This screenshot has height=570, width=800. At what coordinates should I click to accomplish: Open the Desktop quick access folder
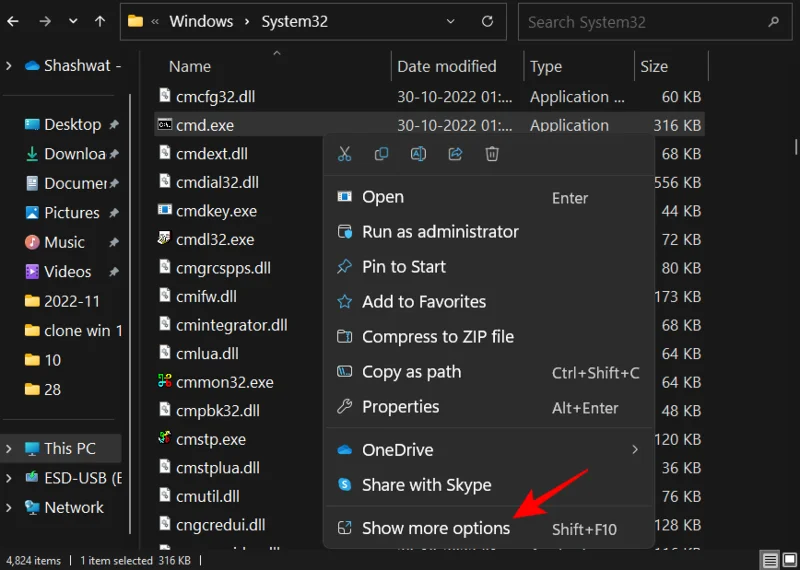coord(72,125)
